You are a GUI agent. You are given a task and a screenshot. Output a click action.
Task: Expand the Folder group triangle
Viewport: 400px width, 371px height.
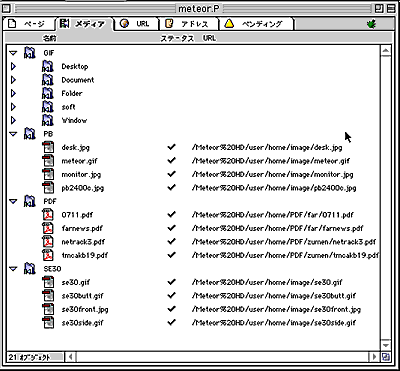tap(13, 93)
